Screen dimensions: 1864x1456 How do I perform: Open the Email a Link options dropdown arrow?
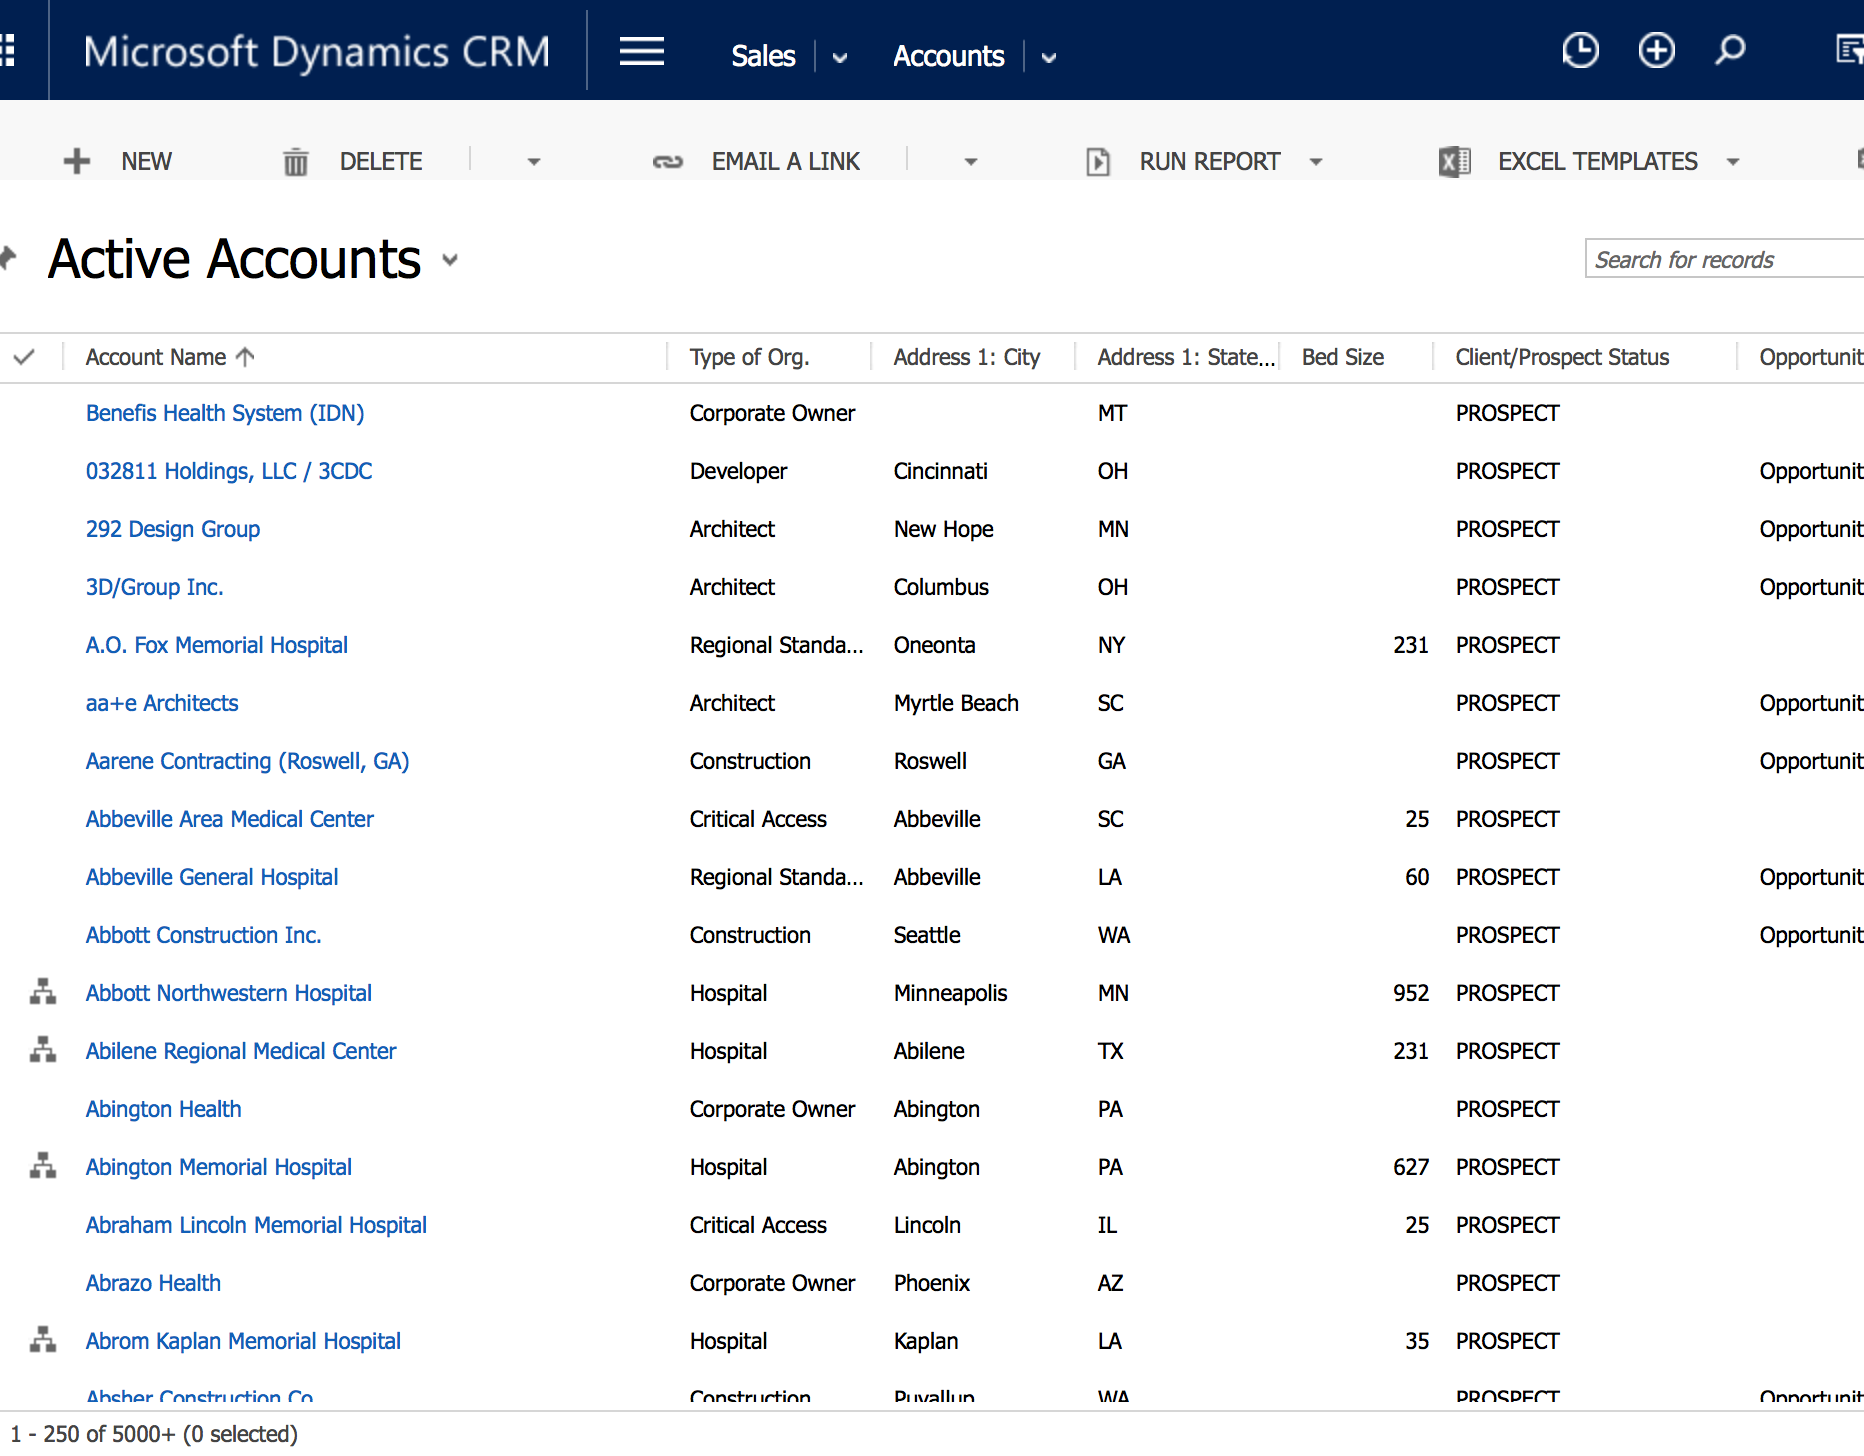[971, 162]
